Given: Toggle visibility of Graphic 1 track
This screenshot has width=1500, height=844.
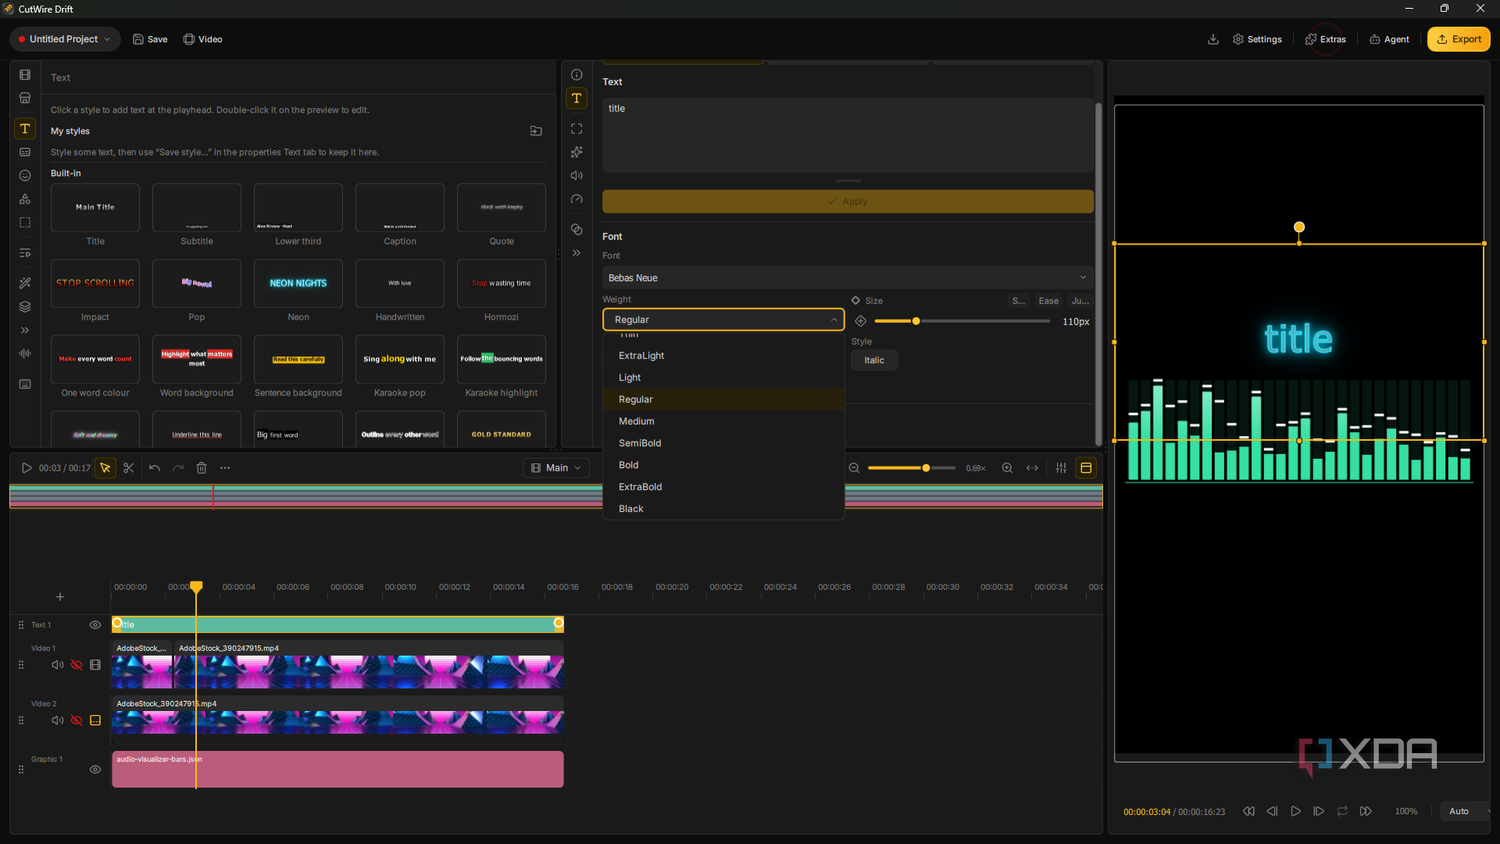Looking at the screenshot, I should (95, 769).
